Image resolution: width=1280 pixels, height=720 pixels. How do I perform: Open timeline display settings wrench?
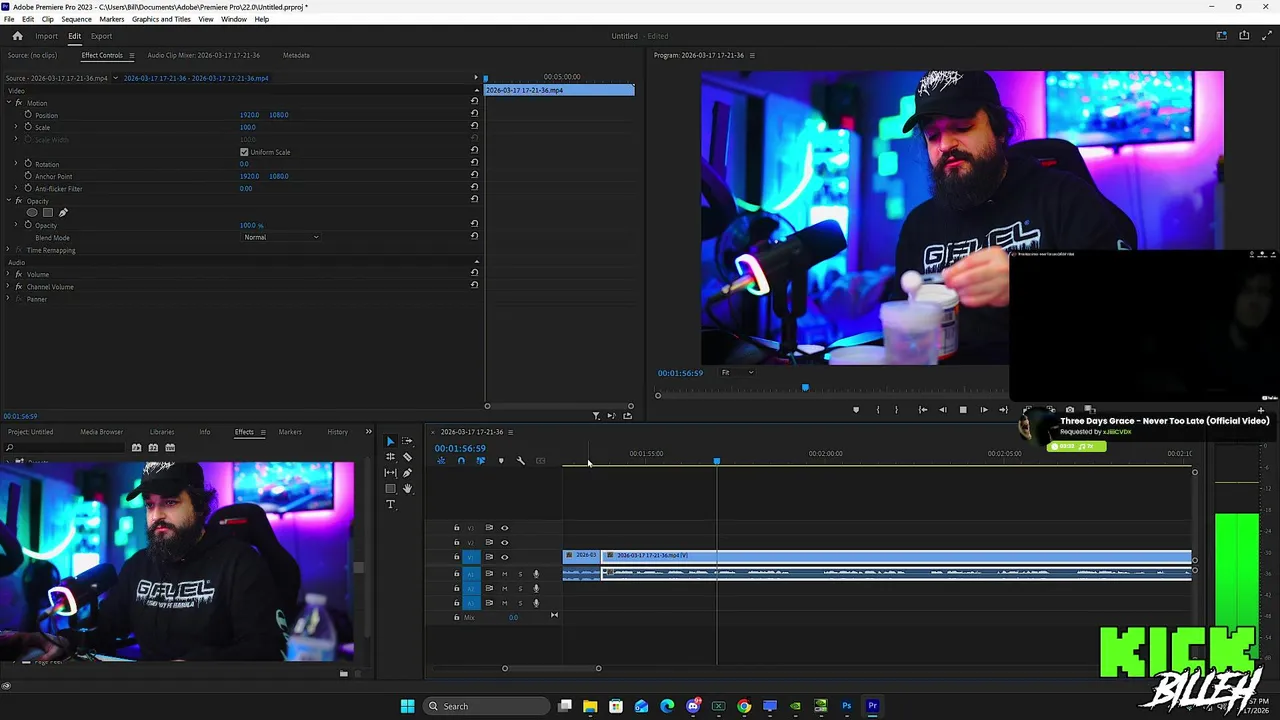pyautogui.click(x=520, y=461)
